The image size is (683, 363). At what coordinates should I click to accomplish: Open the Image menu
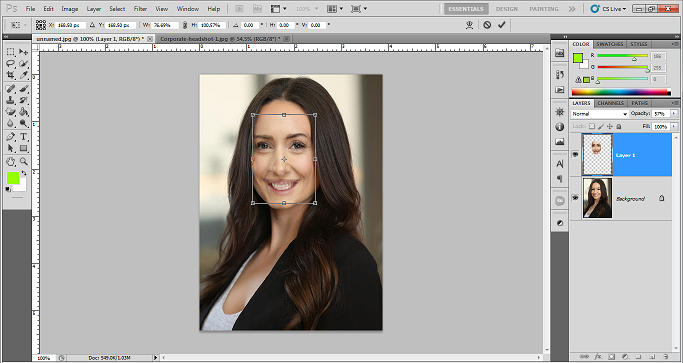[70, 9]
